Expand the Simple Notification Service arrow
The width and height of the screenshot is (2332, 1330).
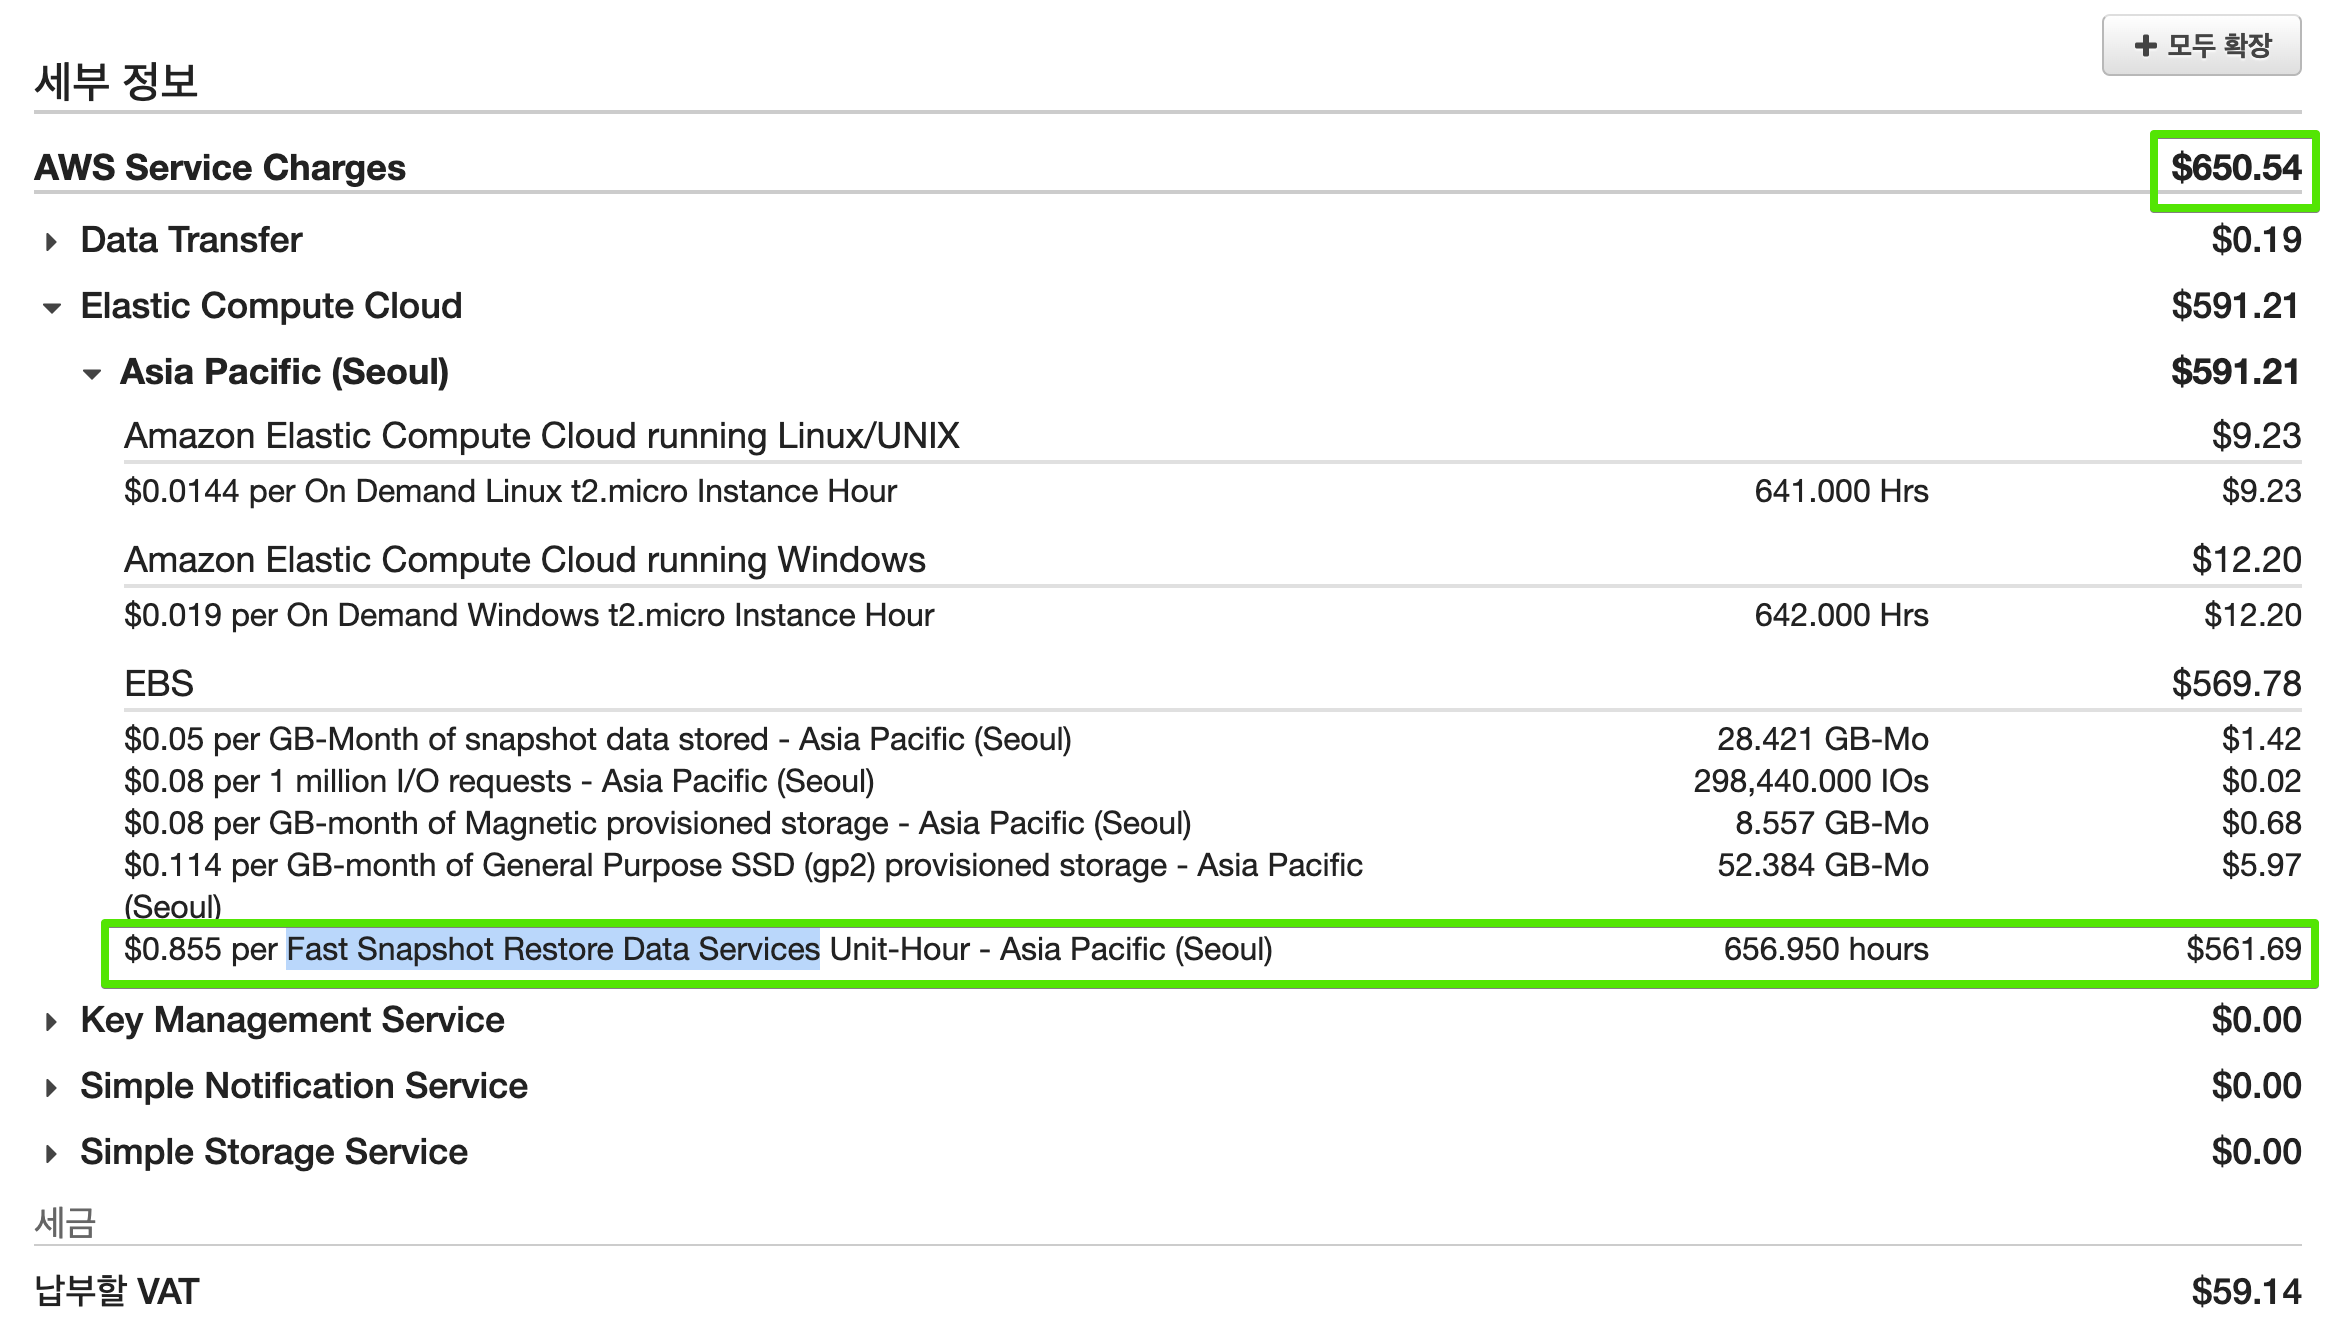(51, 1088)
